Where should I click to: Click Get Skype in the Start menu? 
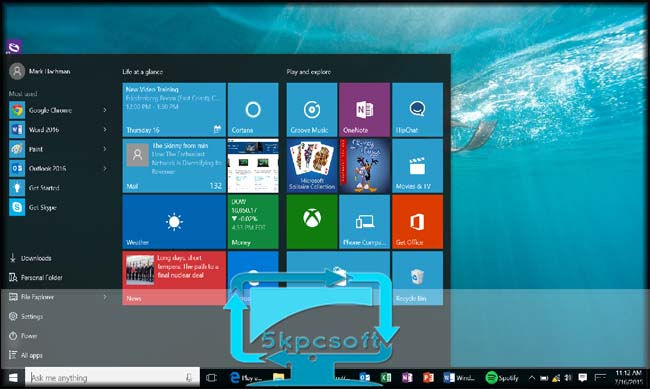(58, 207)
